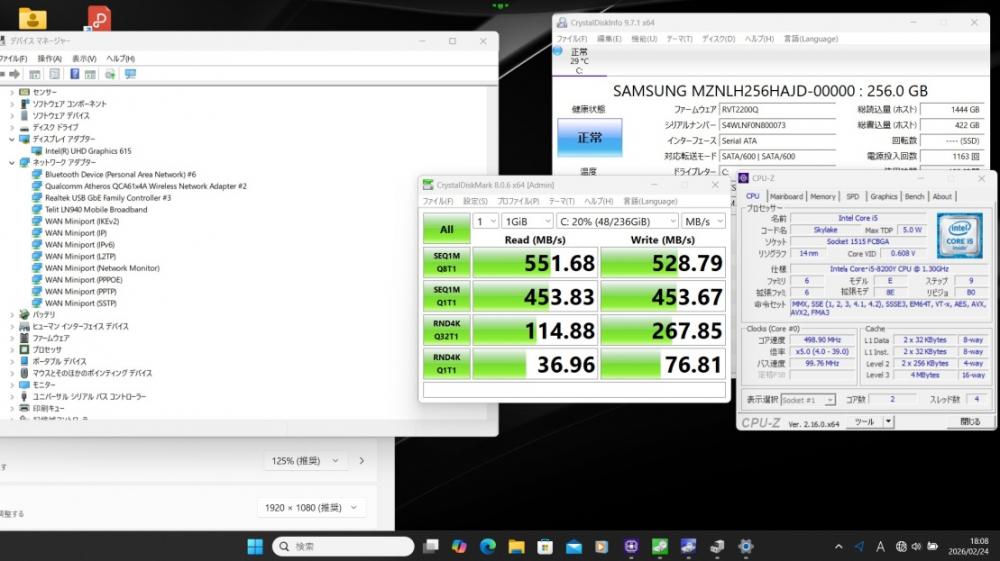Collapse the ディスプレイ アダプター node
Image resolution: width=1000 pixels, height=561 pixels.
pyautogui.click(x=11, y=139)
